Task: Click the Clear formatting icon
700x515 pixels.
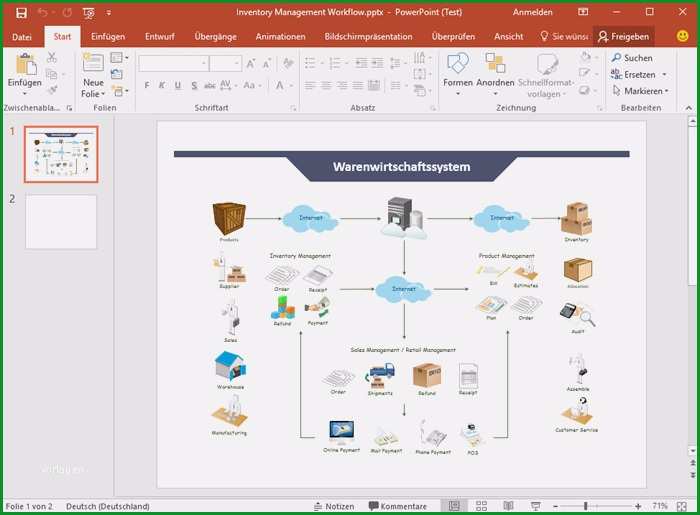Action: point(288,63)
